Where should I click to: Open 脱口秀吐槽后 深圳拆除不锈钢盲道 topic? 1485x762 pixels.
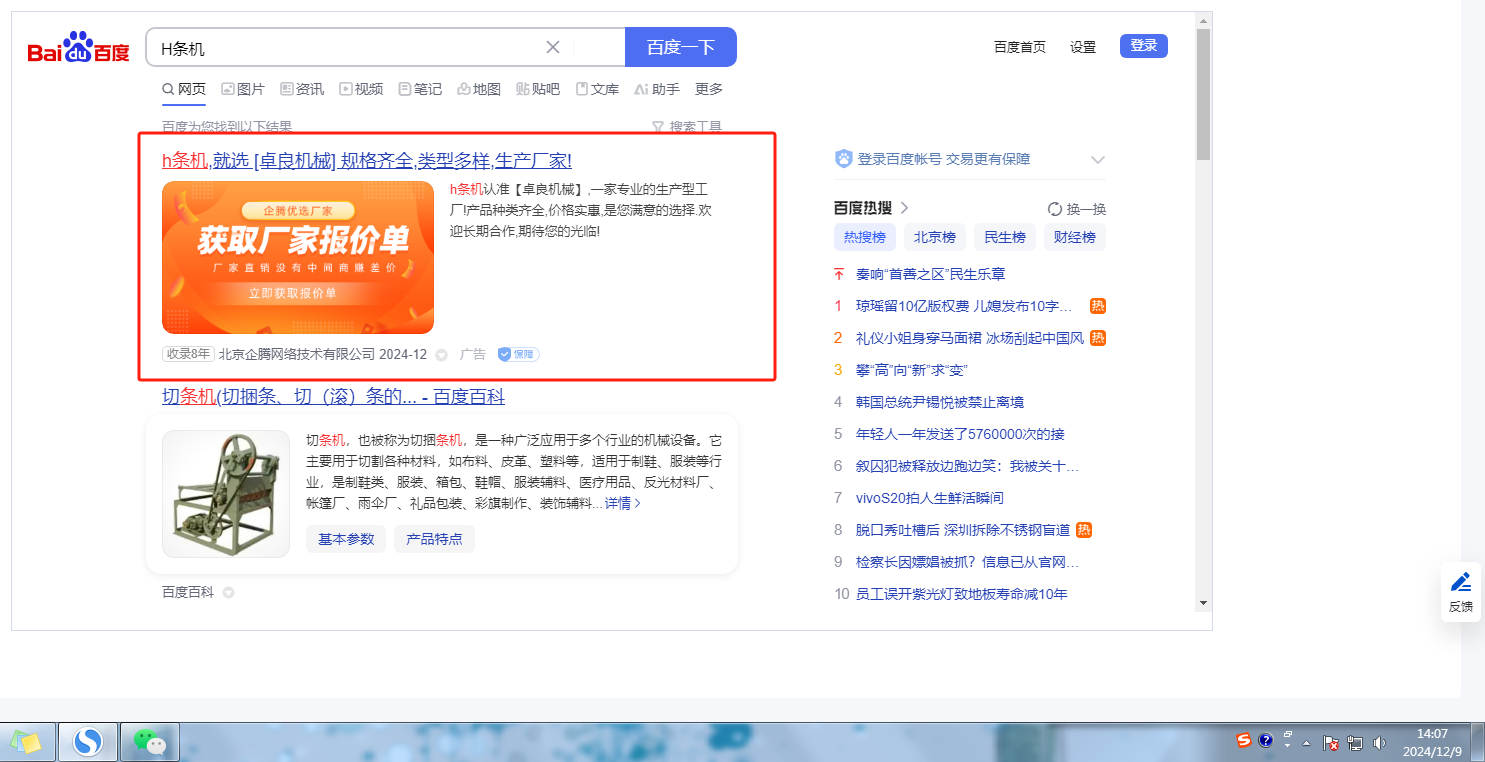(x=963, y=530)
